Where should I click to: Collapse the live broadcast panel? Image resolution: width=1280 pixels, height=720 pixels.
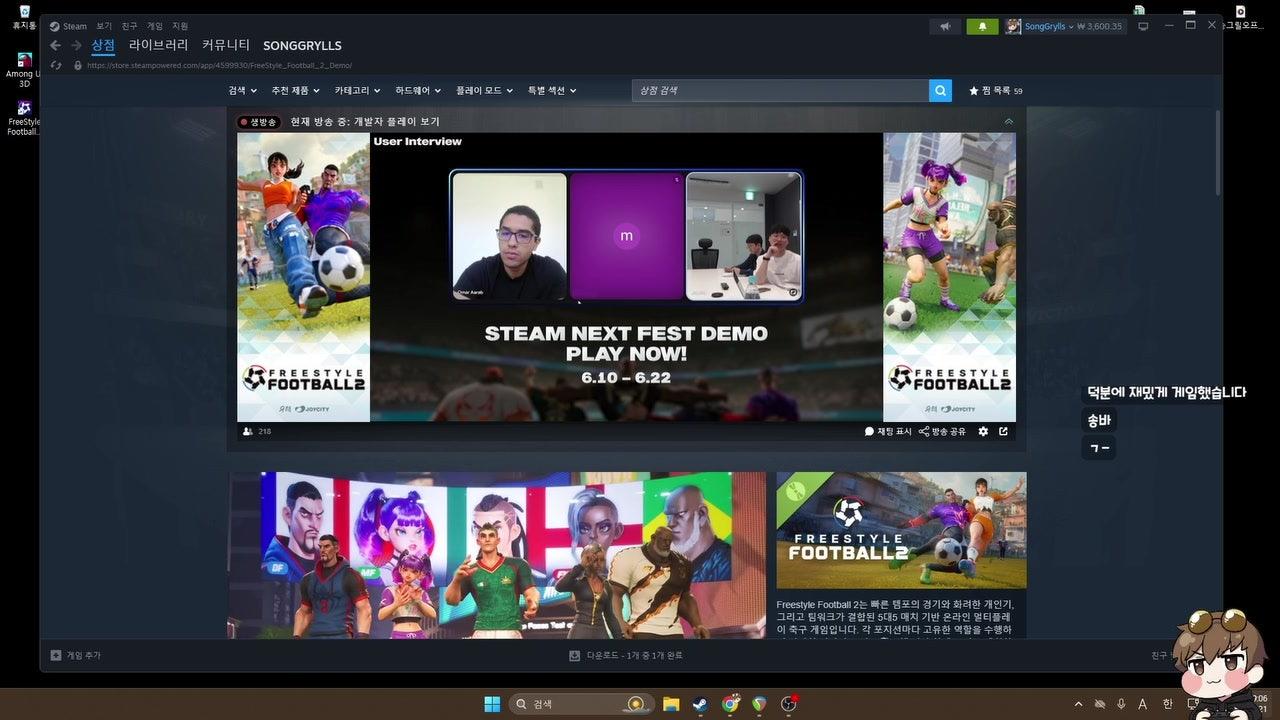pos(1008,121)
